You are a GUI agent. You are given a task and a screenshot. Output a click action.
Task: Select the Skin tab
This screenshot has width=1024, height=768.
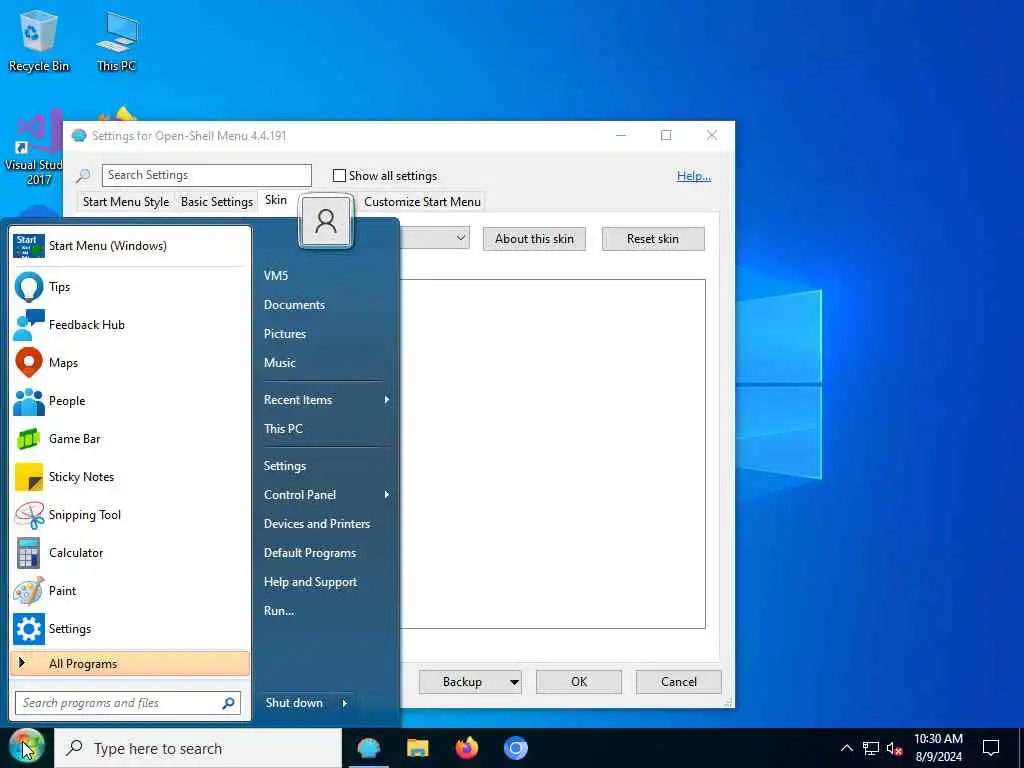tap(276, 200)
